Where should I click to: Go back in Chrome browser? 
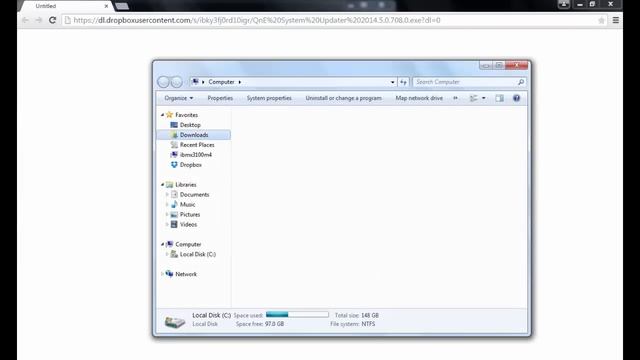[x=25, y=20]
